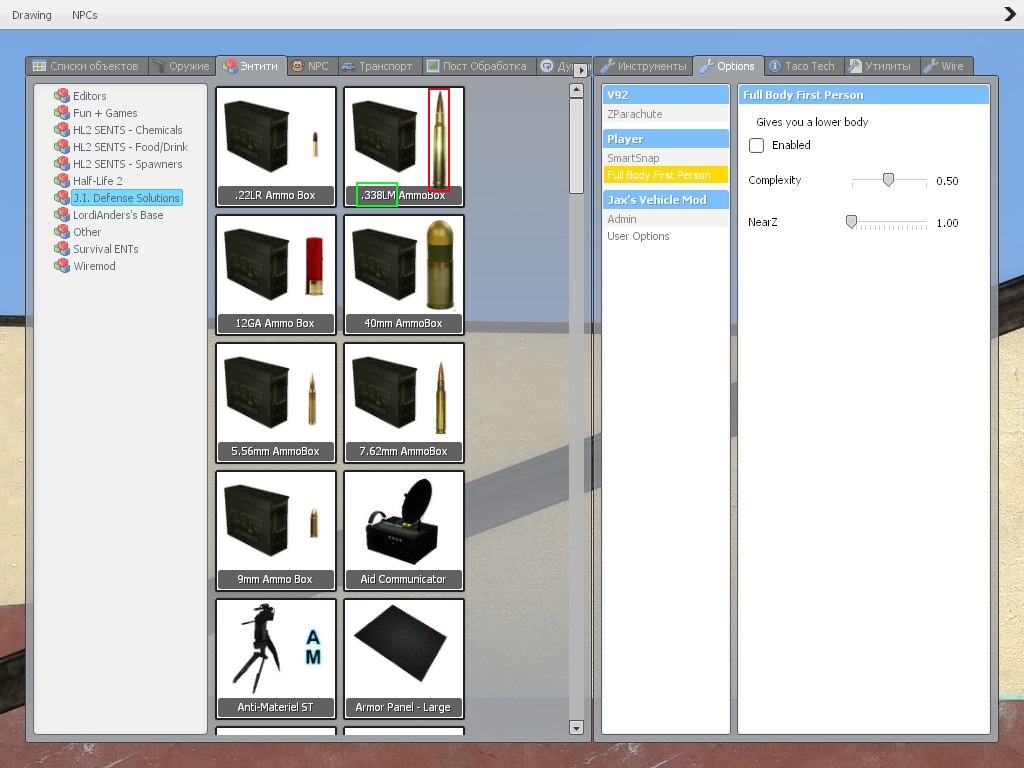Open SmartSnap options
The height and width of the screenshot is (768, 1024).
click(665, 158)
